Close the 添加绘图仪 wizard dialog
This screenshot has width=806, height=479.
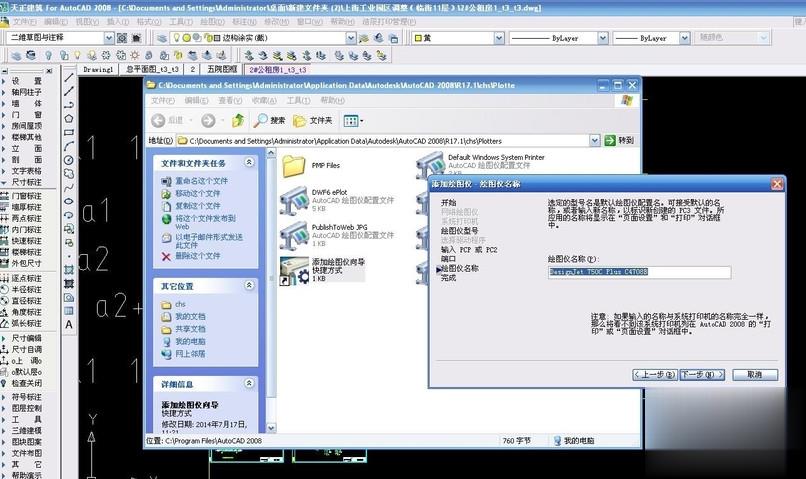coord(777,184)
